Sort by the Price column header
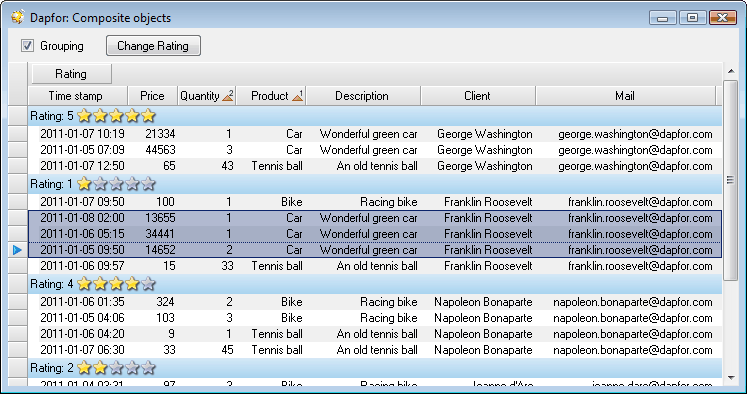748x395 pixels. (x=152, y=96)
